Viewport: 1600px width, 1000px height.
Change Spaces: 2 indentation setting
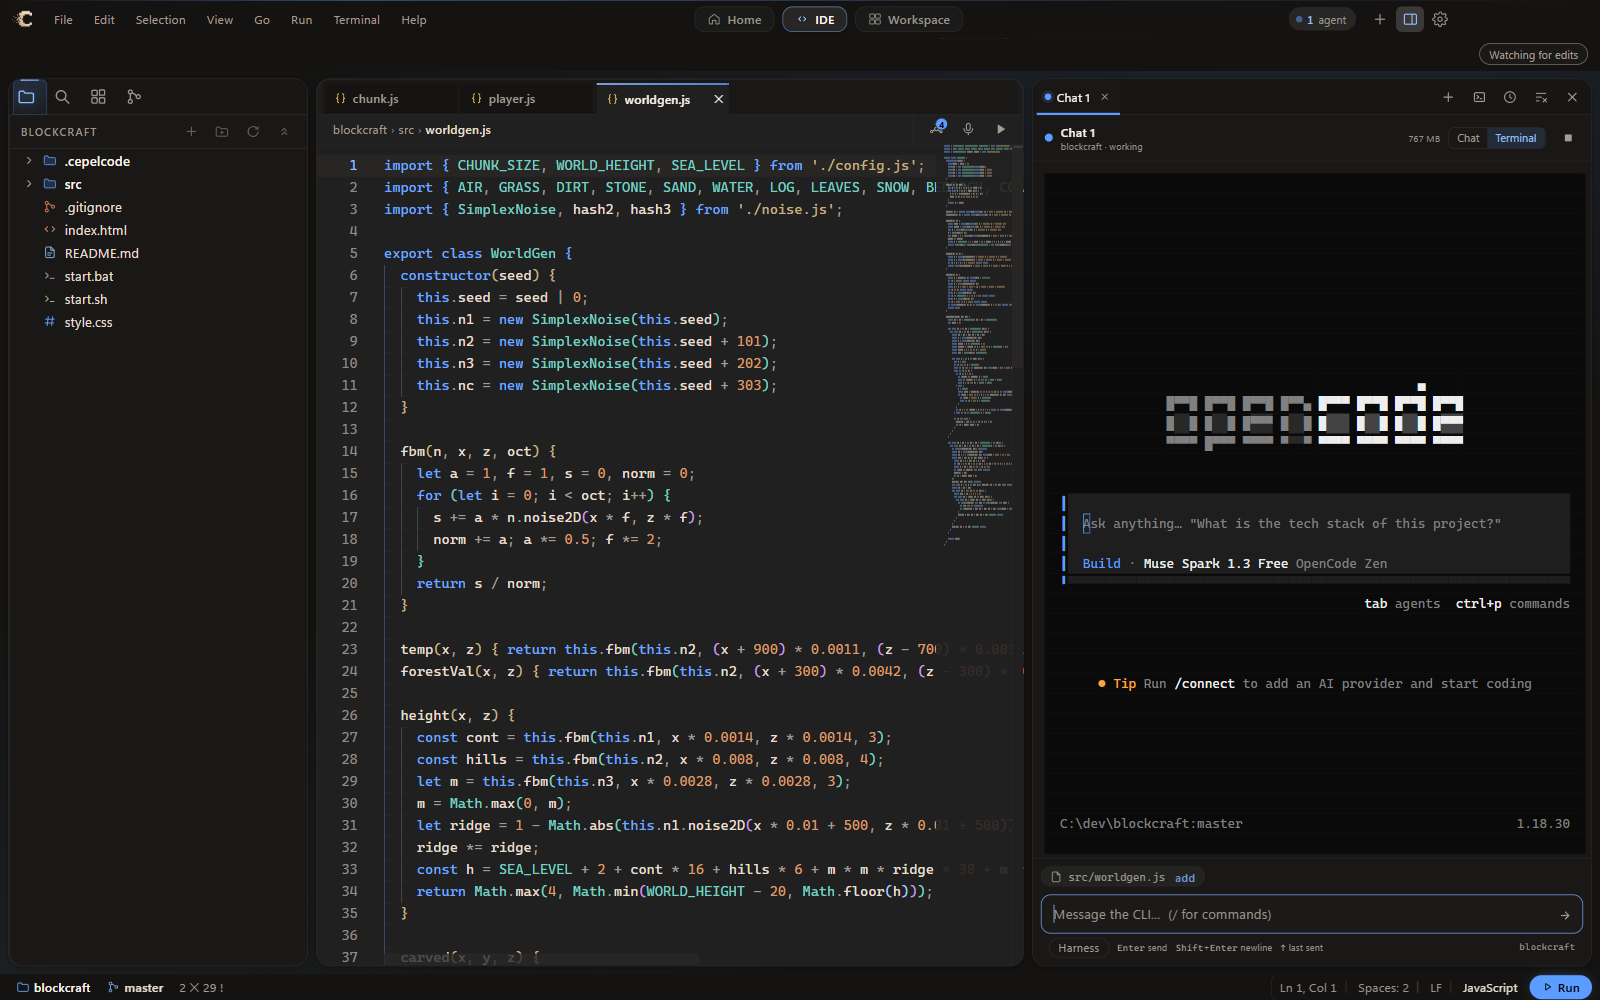[x=1383, y=987]
